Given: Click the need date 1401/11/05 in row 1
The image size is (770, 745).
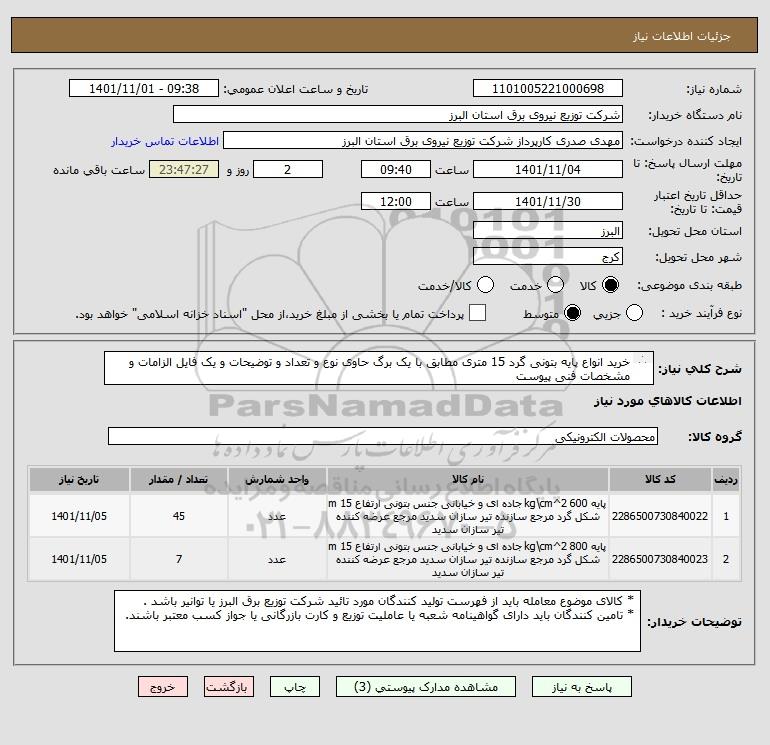Looking at the screenshot, I should point(79,516).
